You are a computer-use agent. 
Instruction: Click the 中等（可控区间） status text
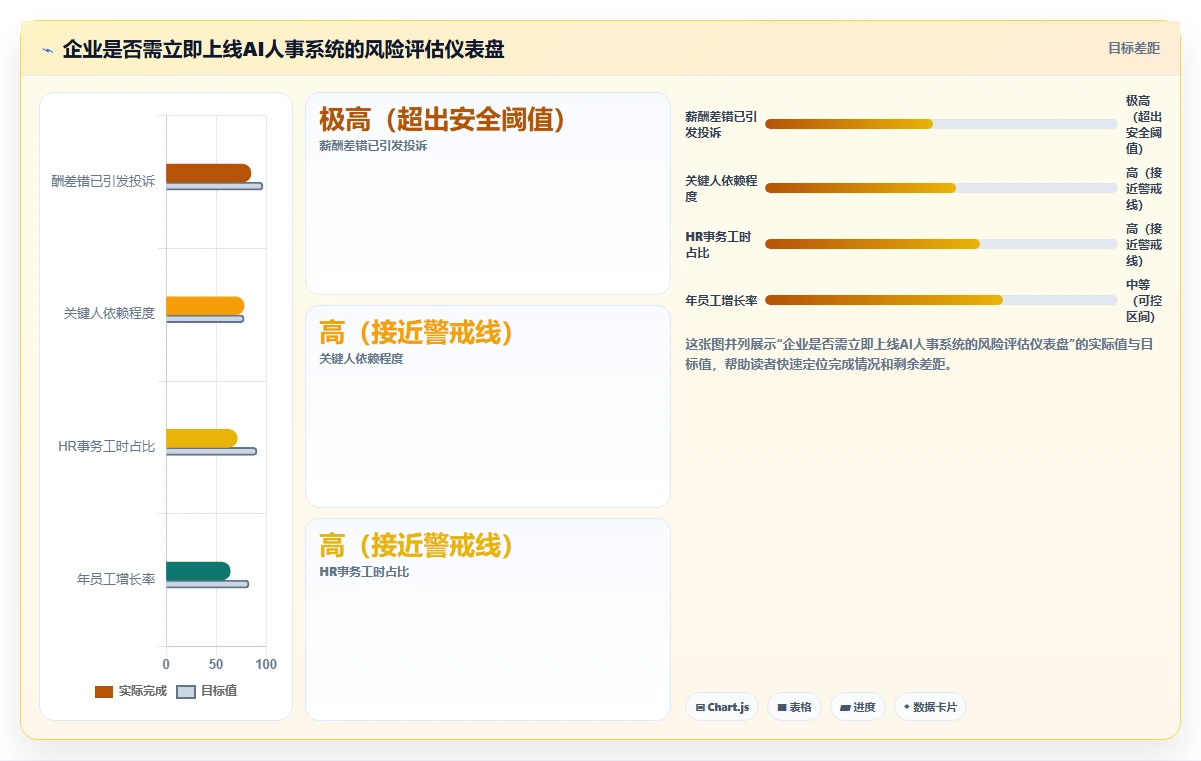[x=1141, y=301]
